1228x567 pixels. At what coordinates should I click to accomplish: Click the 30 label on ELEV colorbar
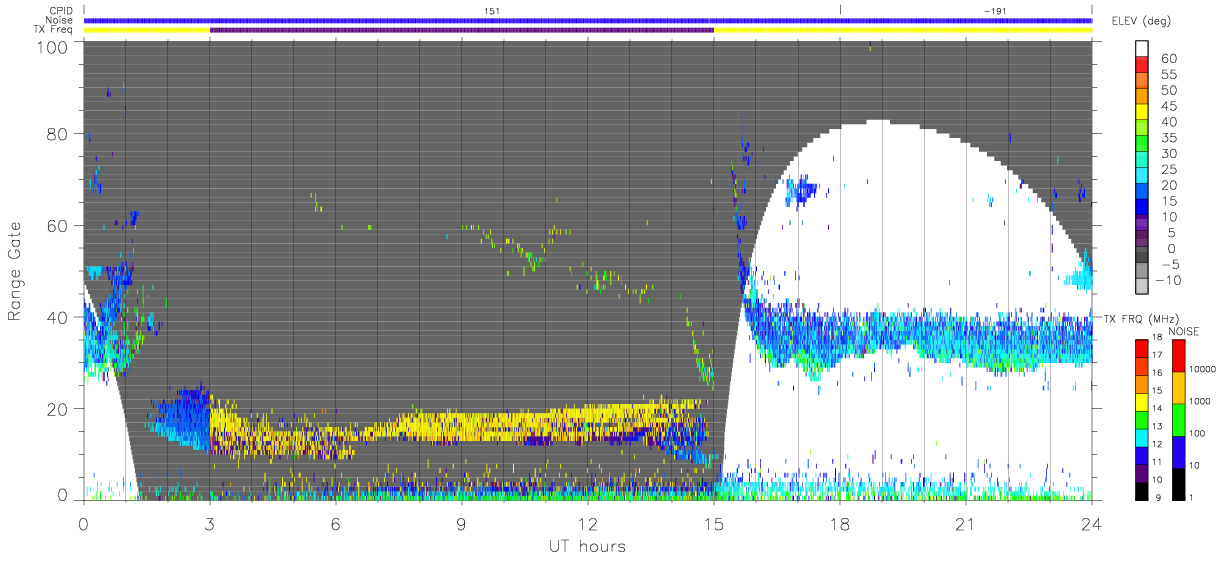click(1171, 153)
